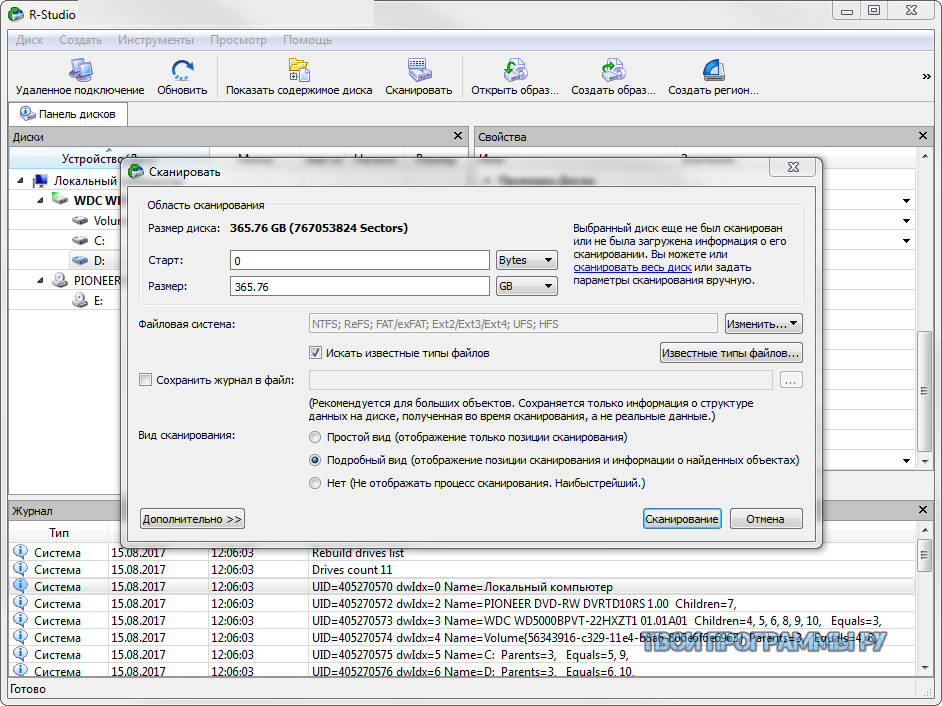942x706 pixels.
Task: Select the E: DVD drive
Action: click(98, 300)
